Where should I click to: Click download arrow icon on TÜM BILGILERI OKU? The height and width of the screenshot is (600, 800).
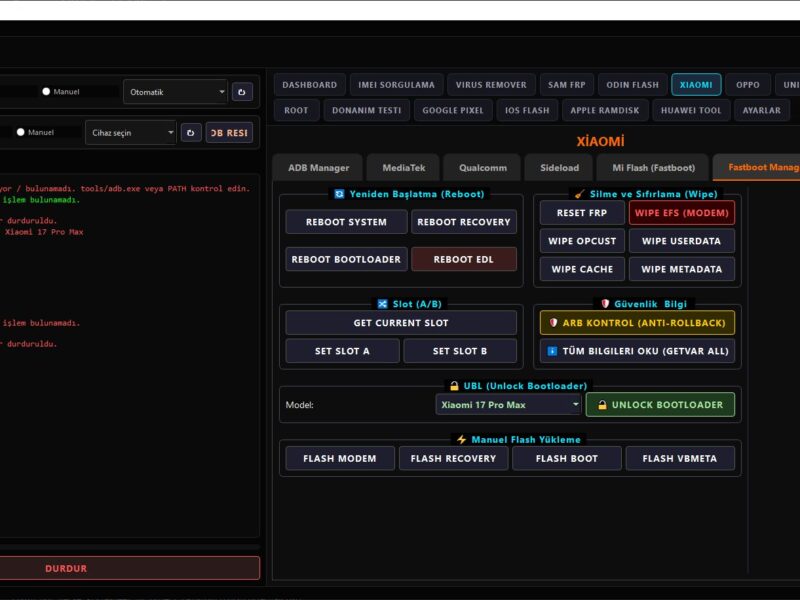coord(551,351)
